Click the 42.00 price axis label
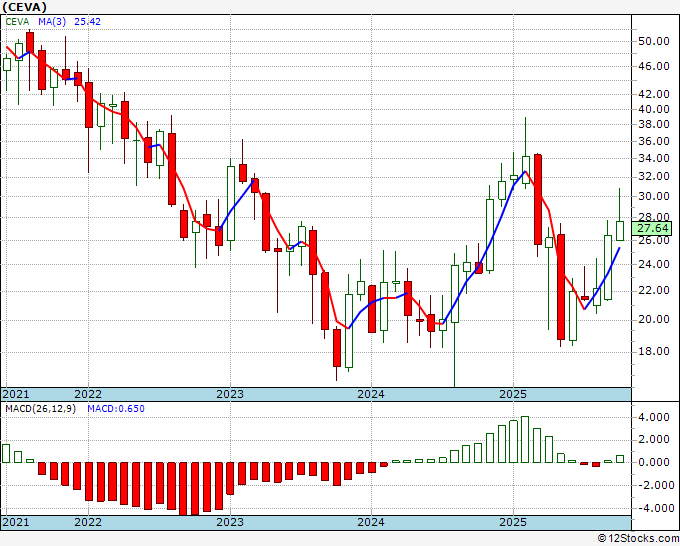The height and width of the screenshot is (546, 680). (x=654, y=94)
